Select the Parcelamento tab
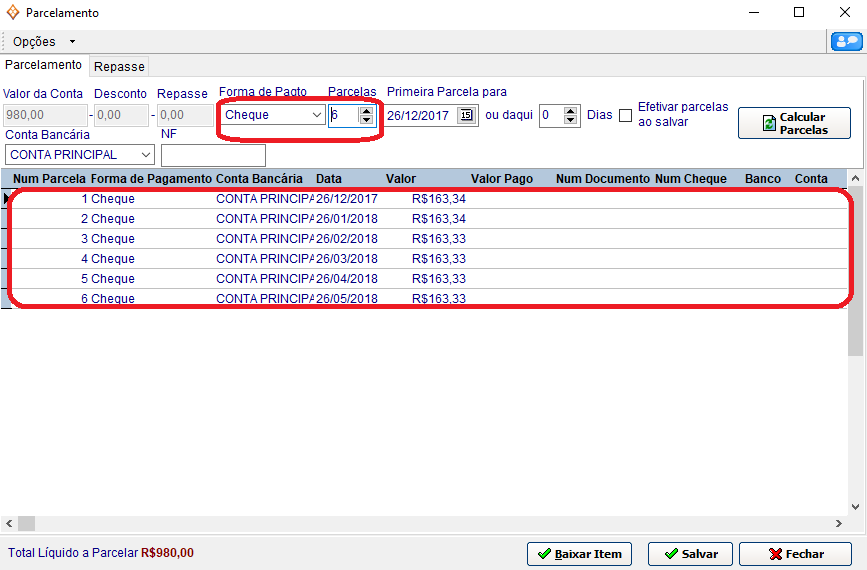Viewport: 867px width, 570px height. click(x=44, y=65)
